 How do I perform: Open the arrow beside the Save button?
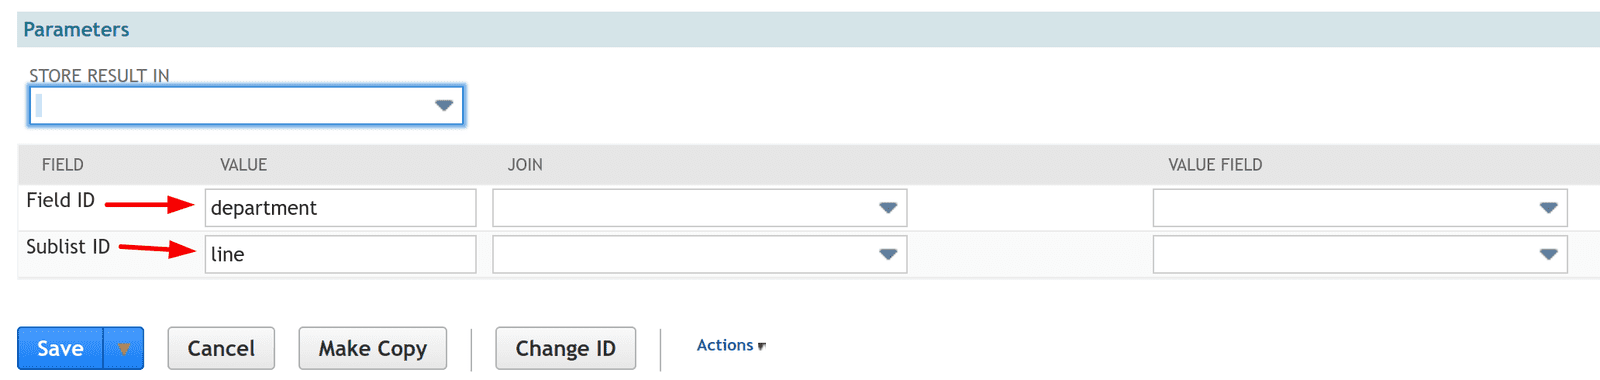click(124, 348)
